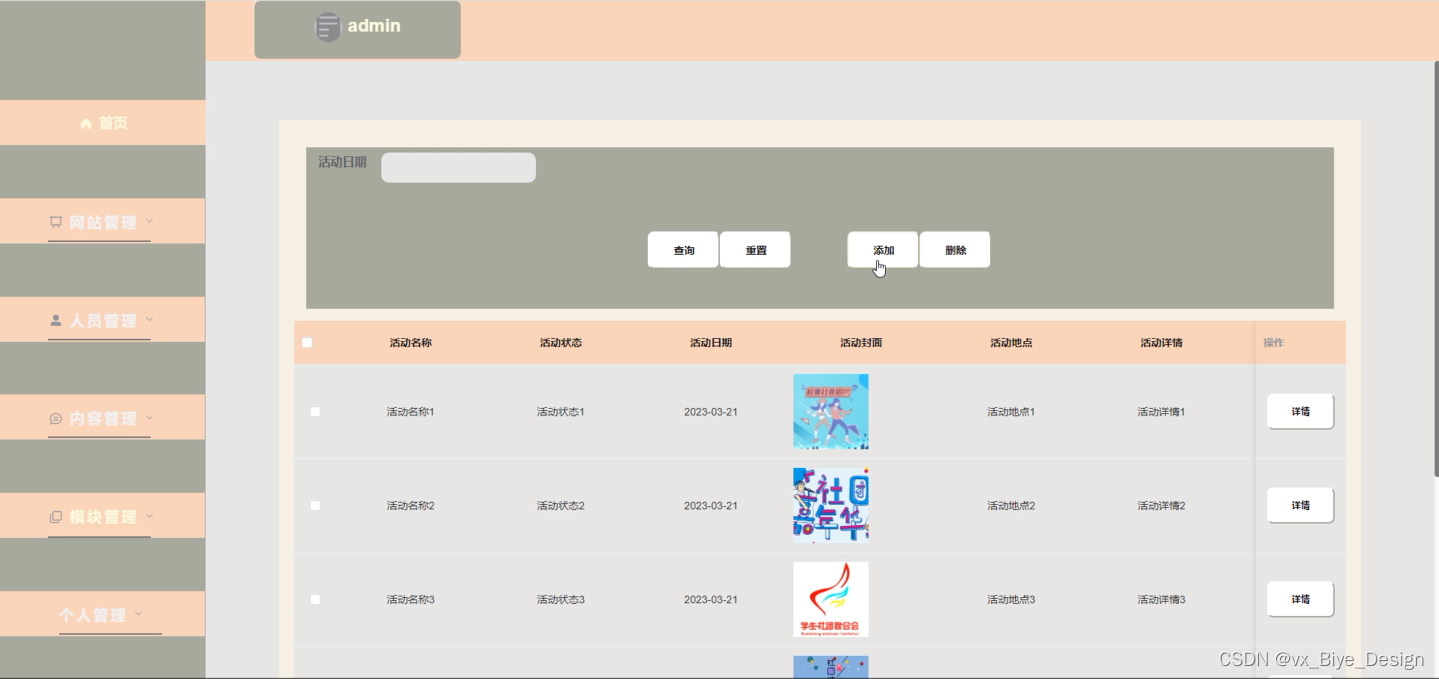Focus the 活动日期 date input field
The height and width of the screenshot is (679, 1439).
click(458, 167)
